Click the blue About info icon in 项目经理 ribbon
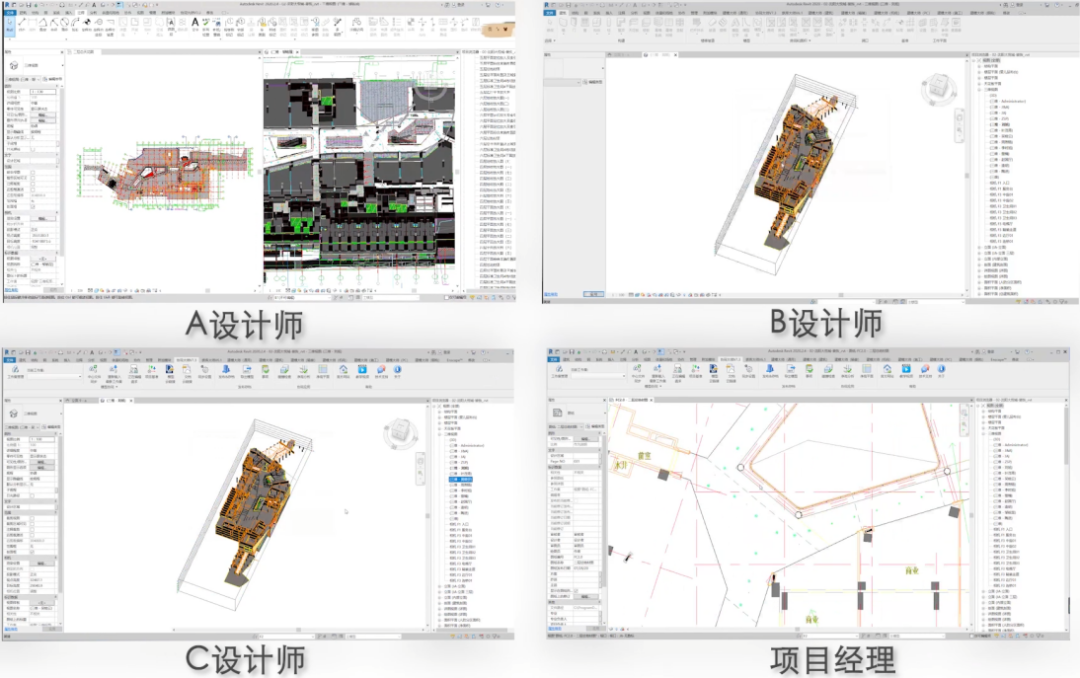Viewport: 1080px width, 678px height. 941,369
